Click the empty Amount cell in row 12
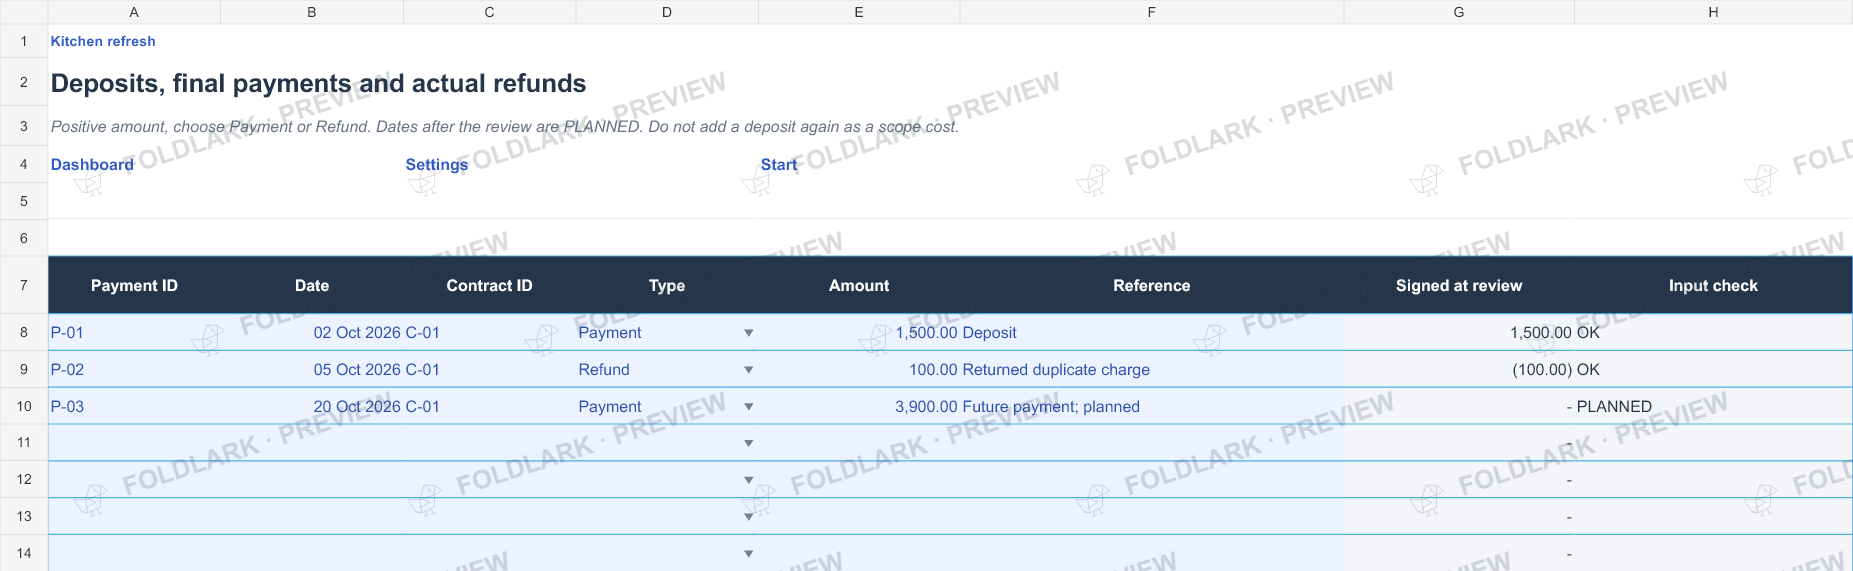This screenshot has height=571, width=1853. pyautogui.click(x=859, y=479)
